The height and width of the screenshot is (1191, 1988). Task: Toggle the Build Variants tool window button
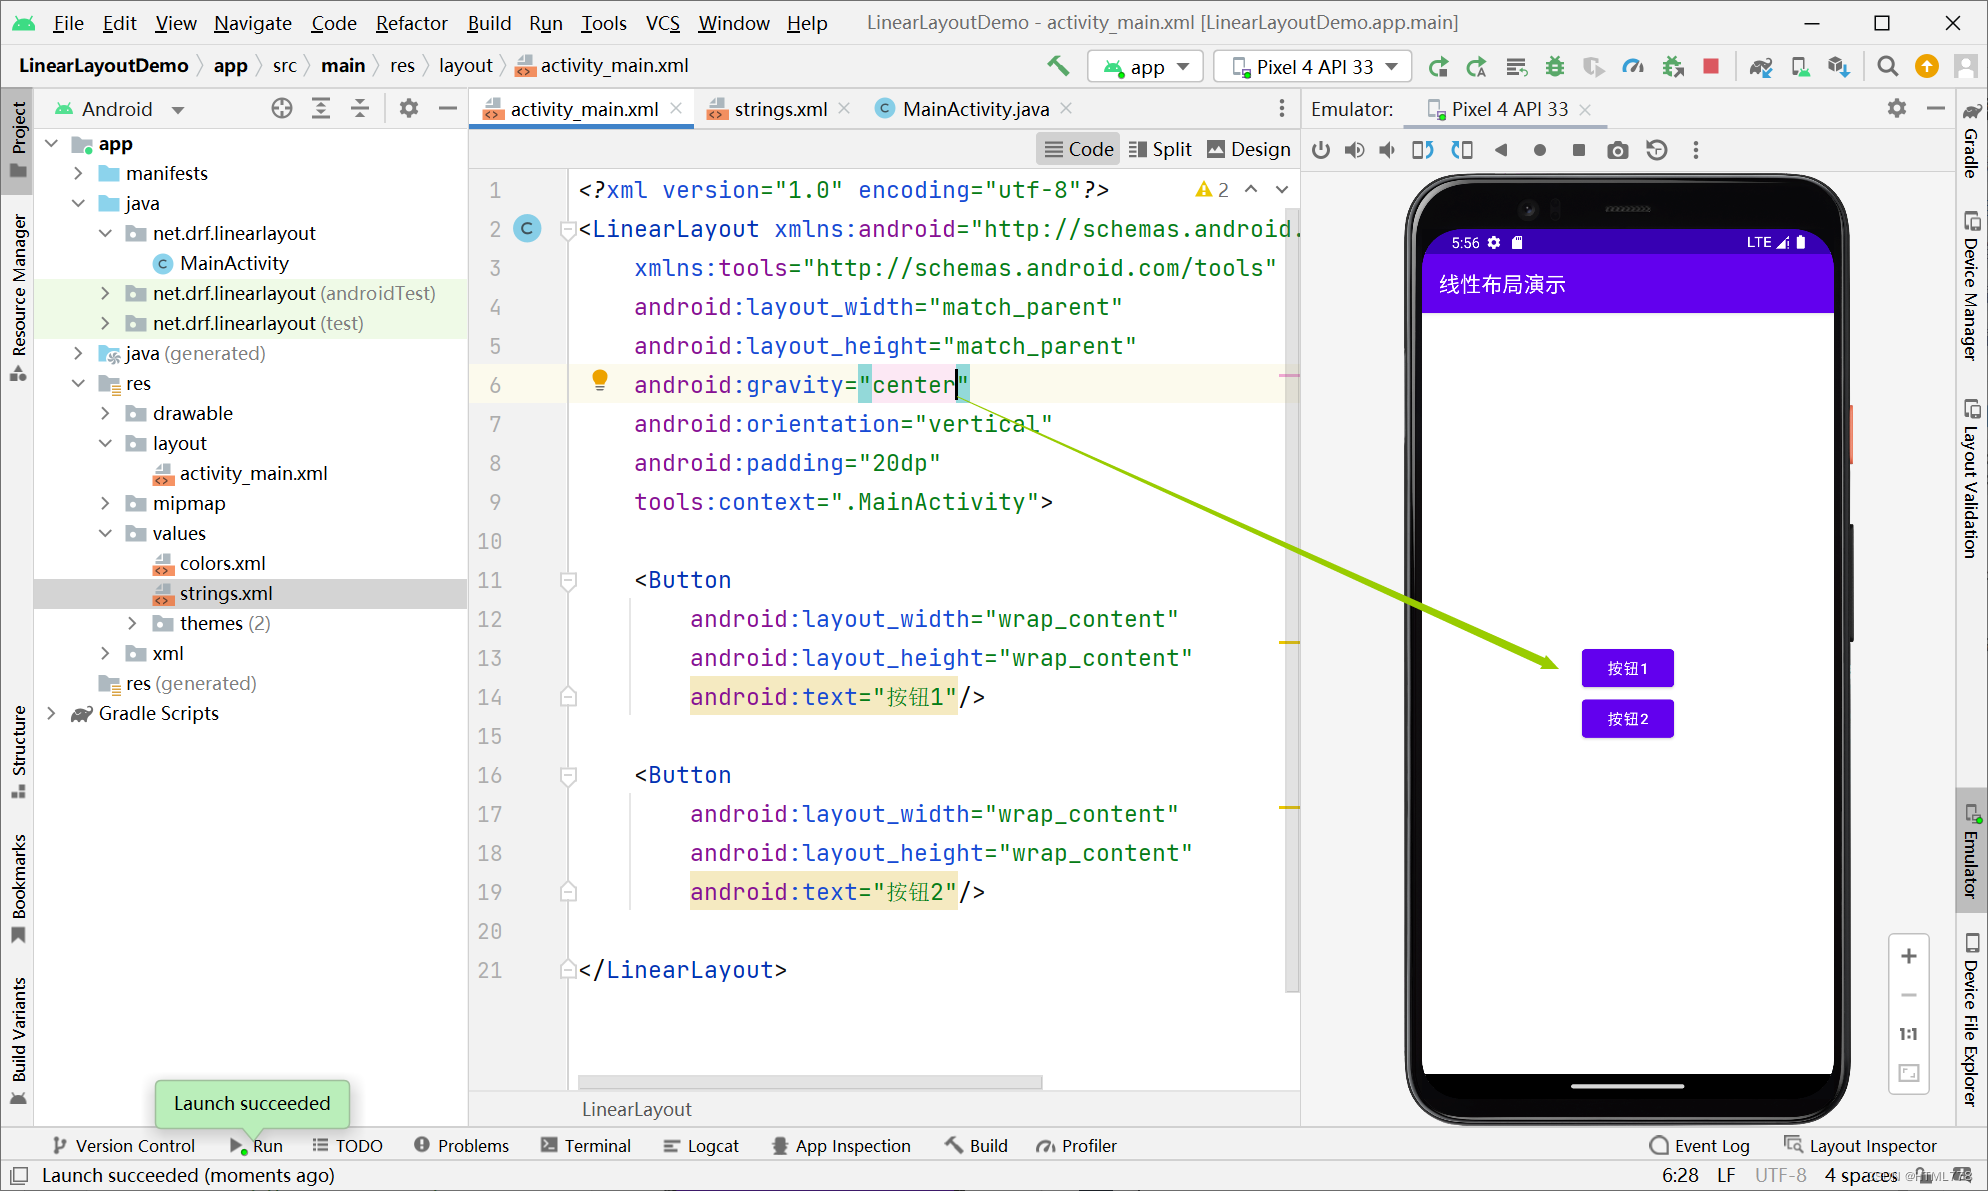coord(18,1040)
